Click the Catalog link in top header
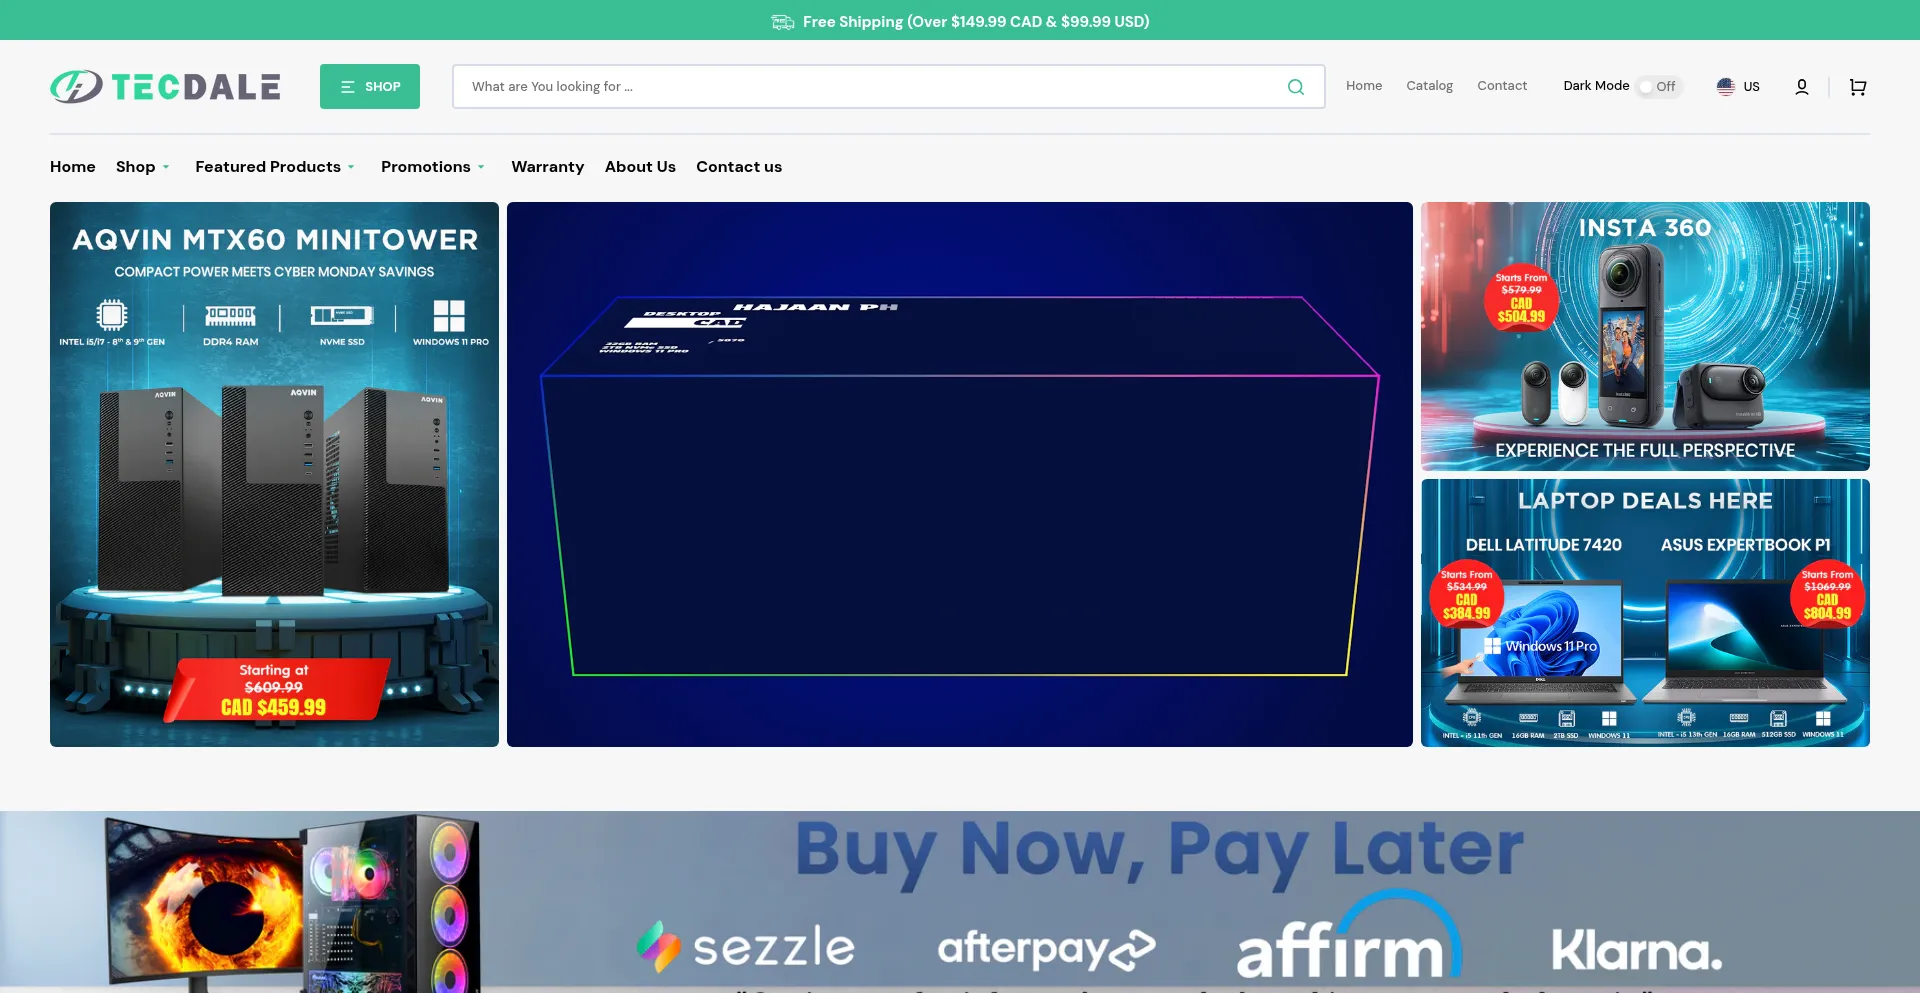Screen dimensions: 1920x993 [x=1430, y=86]
